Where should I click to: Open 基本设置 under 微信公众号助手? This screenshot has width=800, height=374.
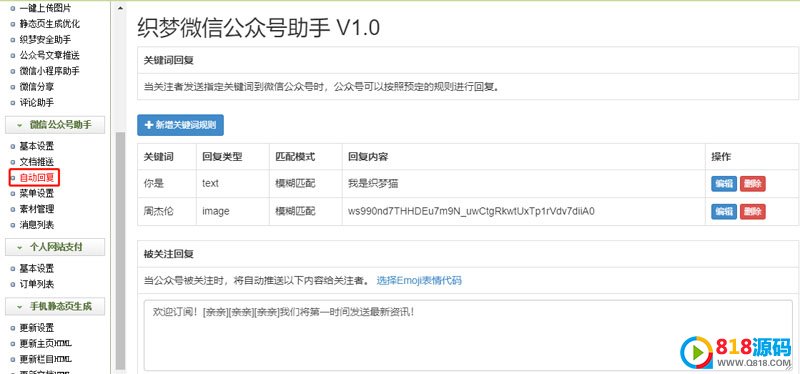[x=37, y=146]
